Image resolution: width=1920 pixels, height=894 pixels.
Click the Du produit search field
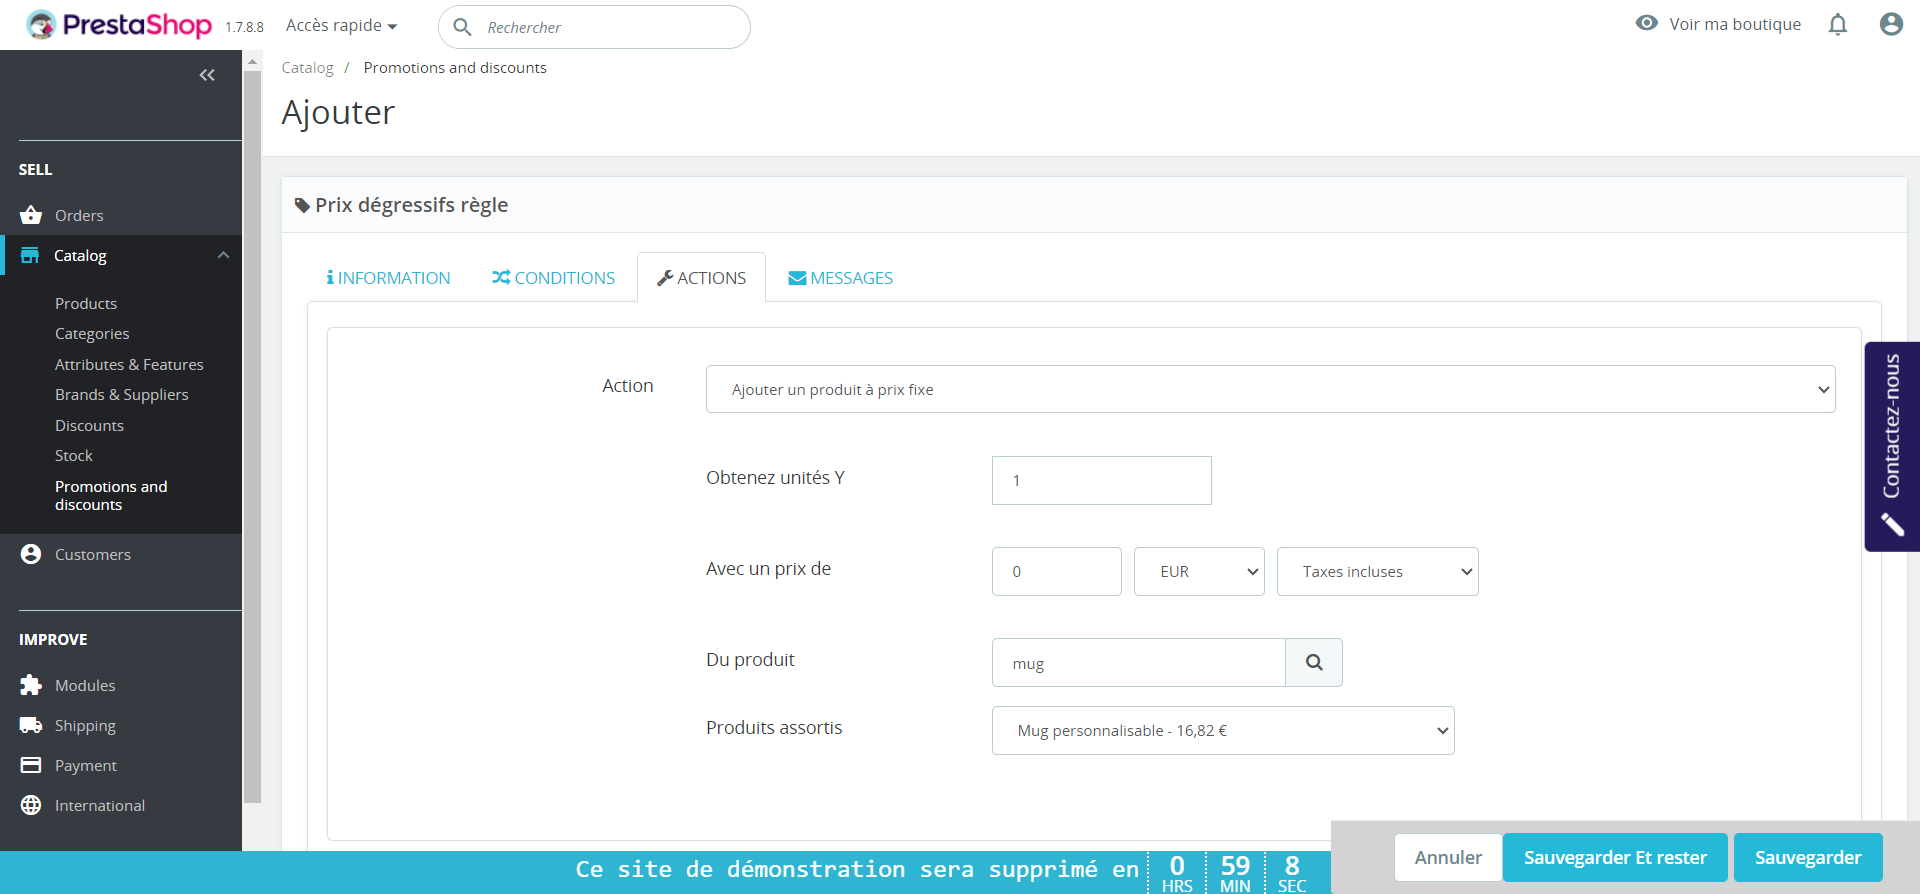click(1138, 662)
